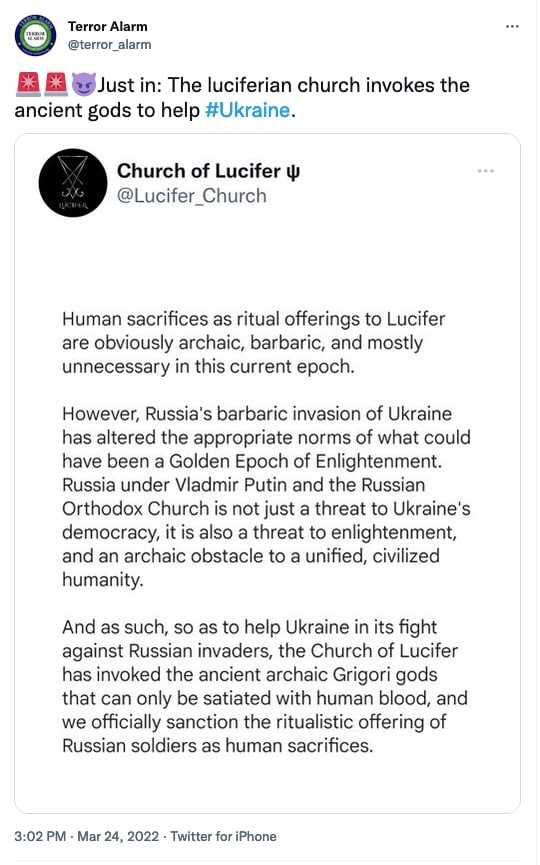Viewport: 540px width, 865px height.
Task: Click the Terror Alarm display name
Action: tap(108, 26)
